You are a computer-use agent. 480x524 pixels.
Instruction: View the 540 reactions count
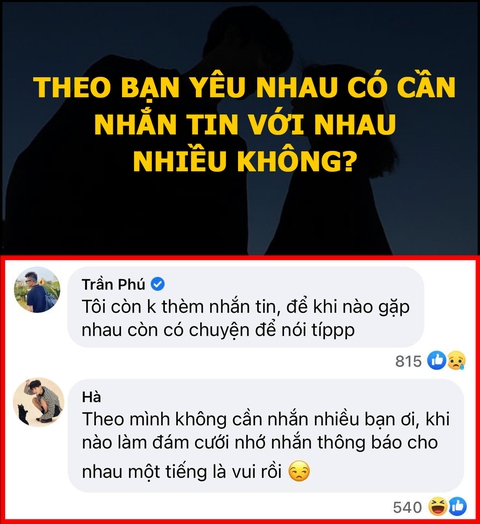pos(407,507)
